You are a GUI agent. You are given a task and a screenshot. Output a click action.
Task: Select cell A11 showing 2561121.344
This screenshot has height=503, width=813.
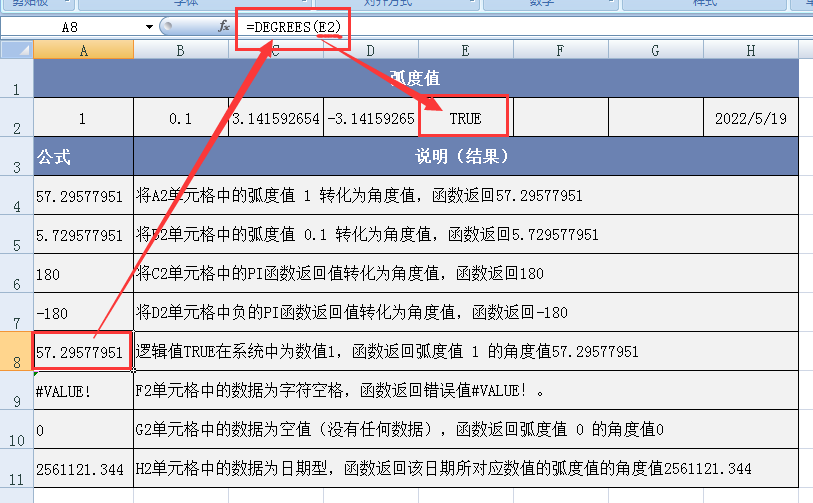[83, 468]
